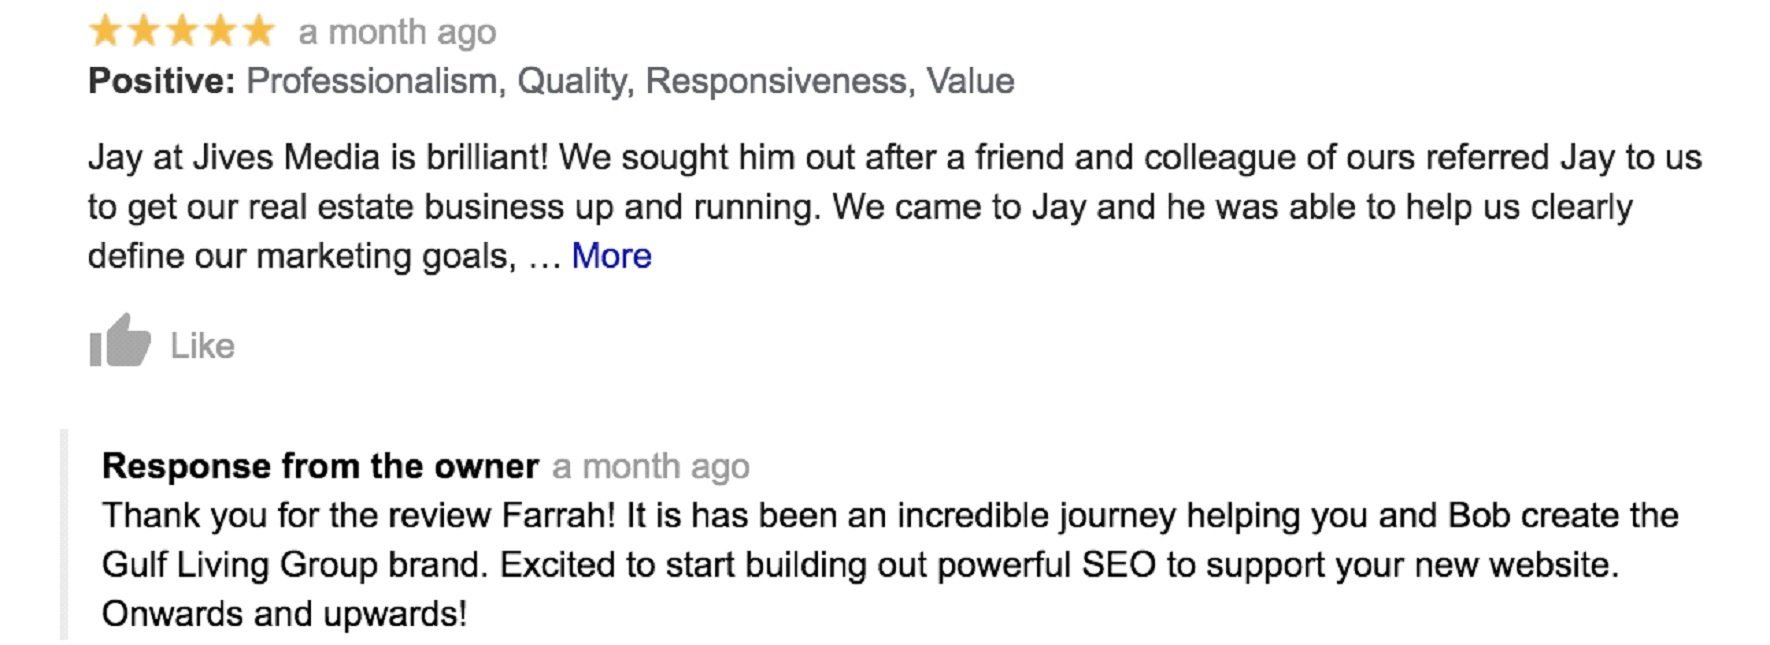Click the bold 'Positive:' label
Viewport: 1770px width, 645px height.
click(x=162, y=81)
